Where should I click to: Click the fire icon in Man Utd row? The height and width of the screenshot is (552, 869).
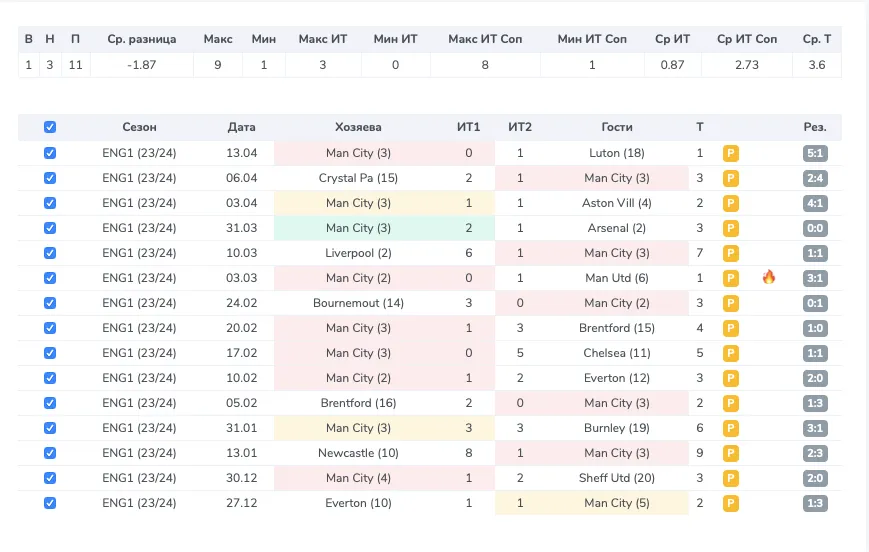pos(769,277)
